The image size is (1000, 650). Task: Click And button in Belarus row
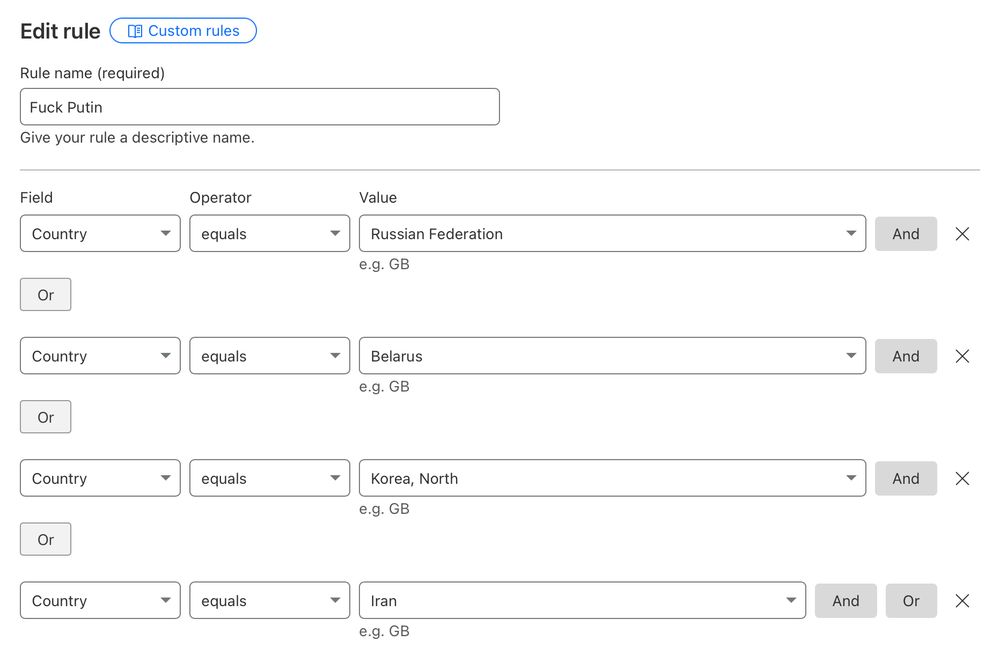coord(906,356)
